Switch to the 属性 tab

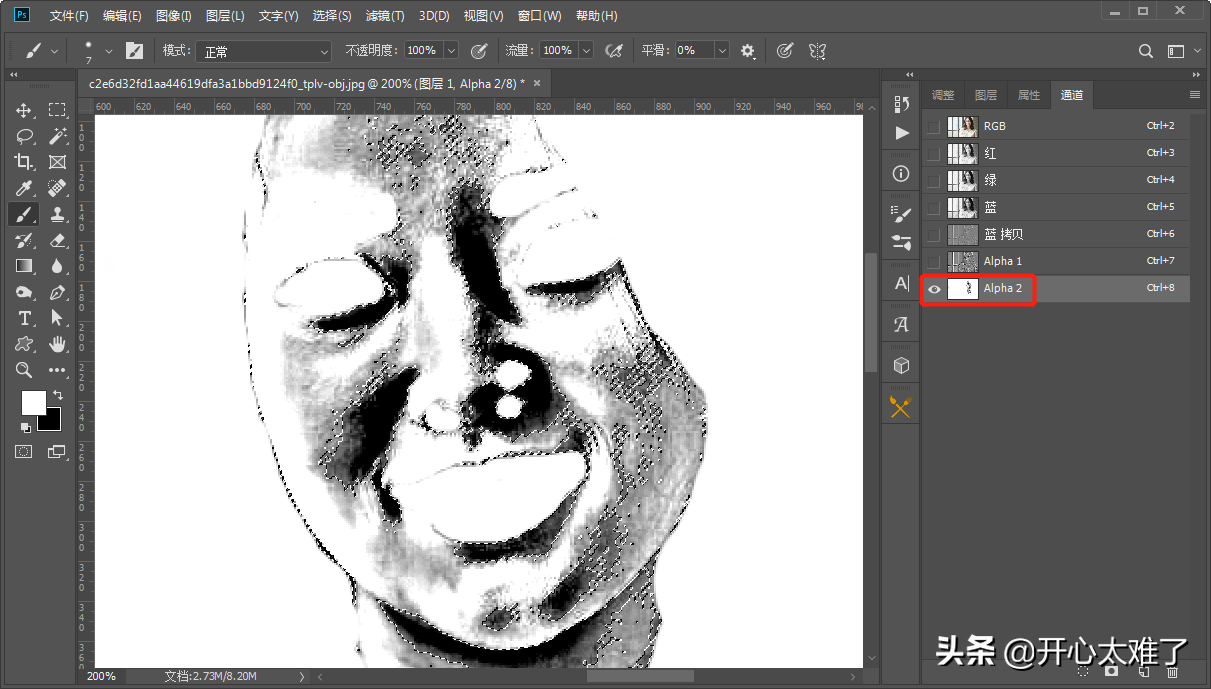[x=1029, y=95]
